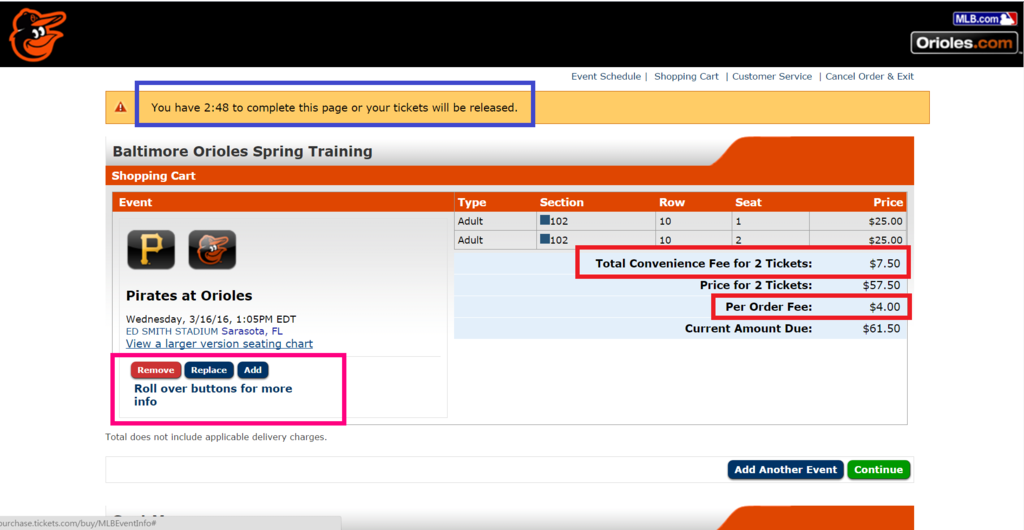
Task: Click Add Another Event button
Action: coord(786,470)
